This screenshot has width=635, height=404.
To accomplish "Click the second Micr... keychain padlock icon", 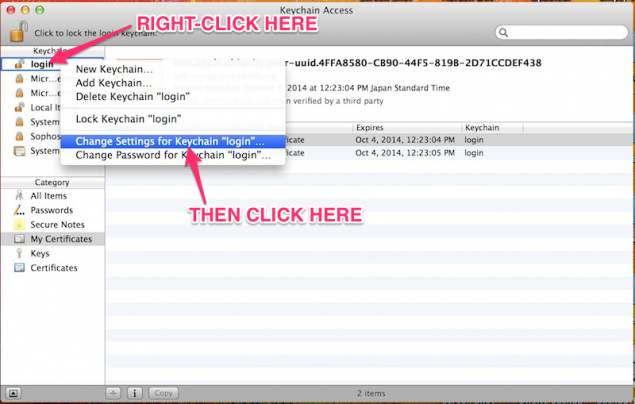I will click(x=19, y=93).
